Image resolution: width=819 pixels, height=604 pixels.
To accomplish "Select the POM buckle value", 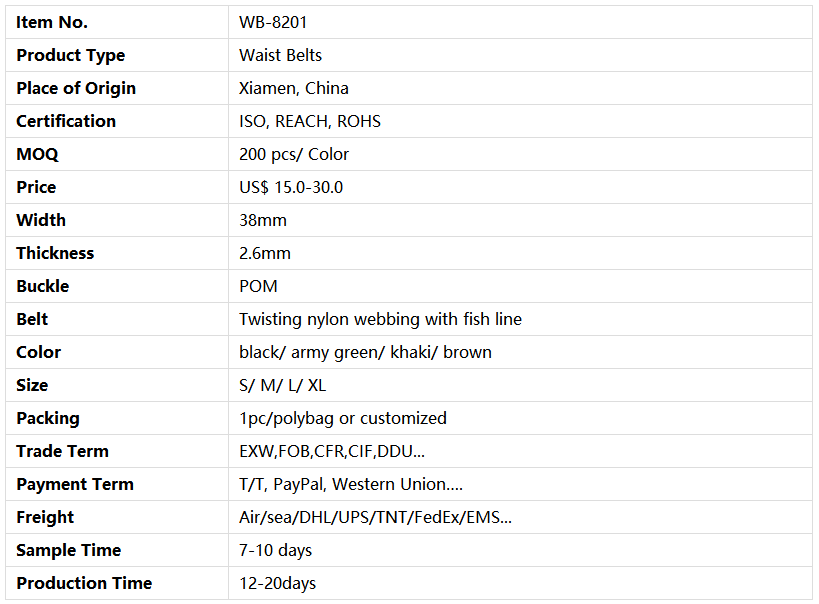I will pos(258,286).
